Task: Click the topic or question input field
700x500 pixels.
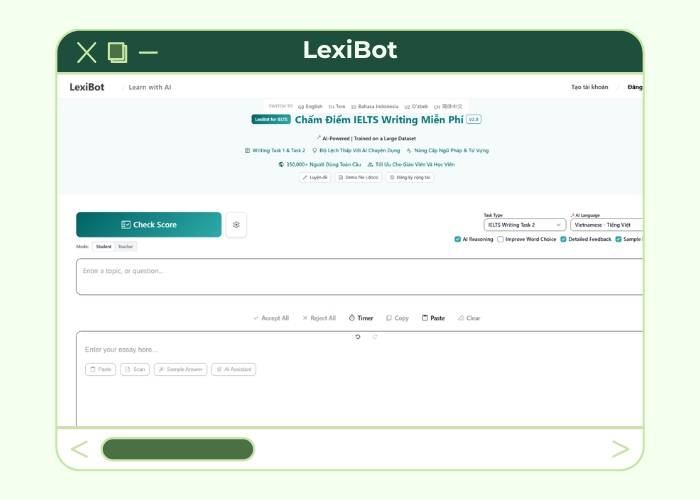Action: pyautogui.click(x=359, y=276)
